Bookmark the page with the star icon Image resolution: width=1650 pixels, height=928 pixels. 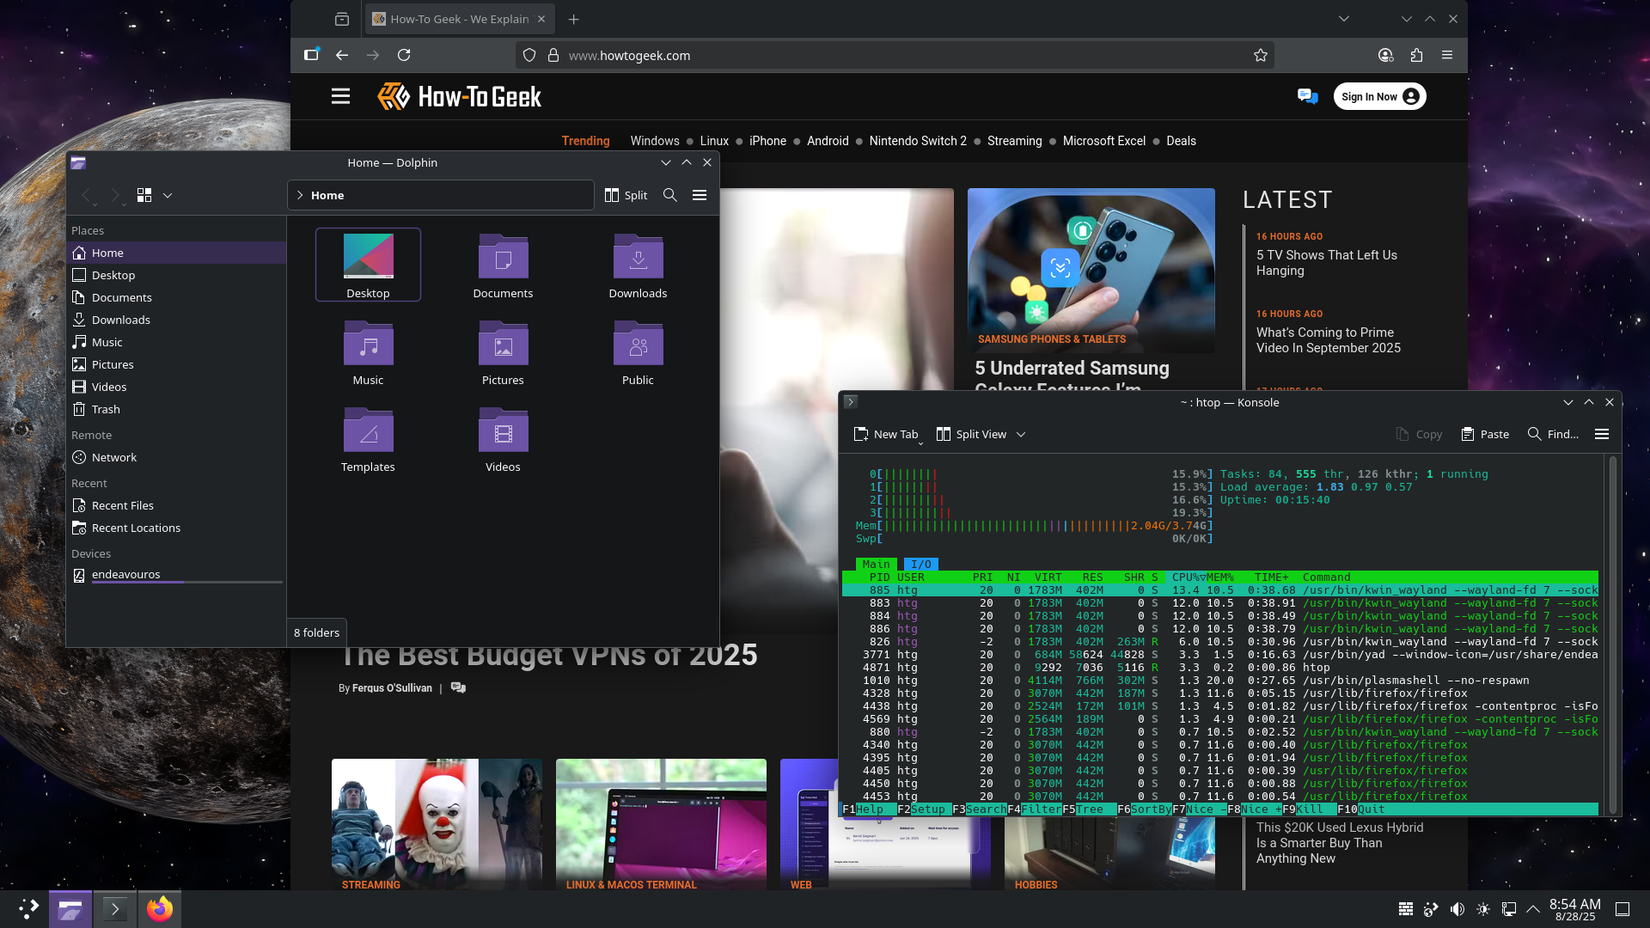[1261, 55]
